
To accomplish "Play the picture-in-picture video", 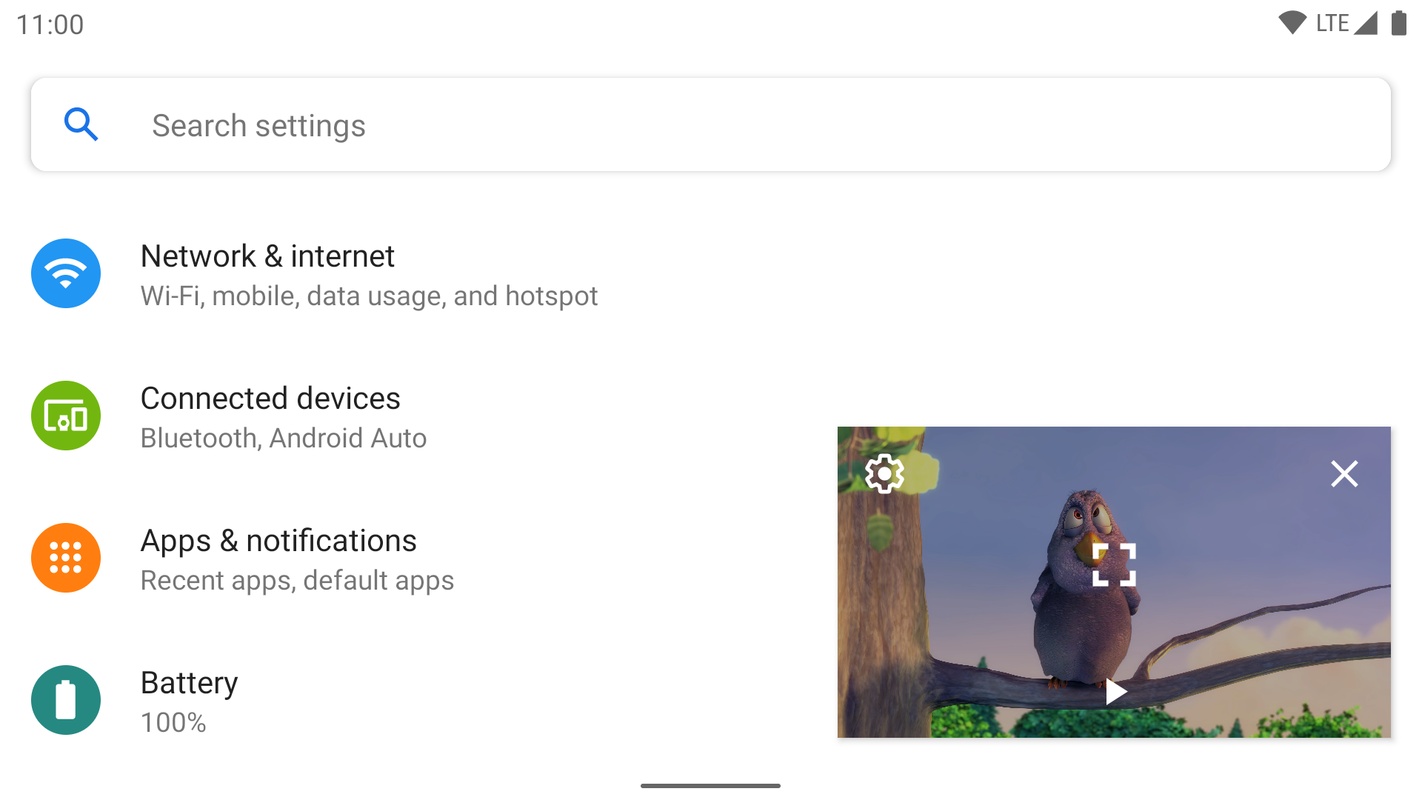I will pos(1116,691).
